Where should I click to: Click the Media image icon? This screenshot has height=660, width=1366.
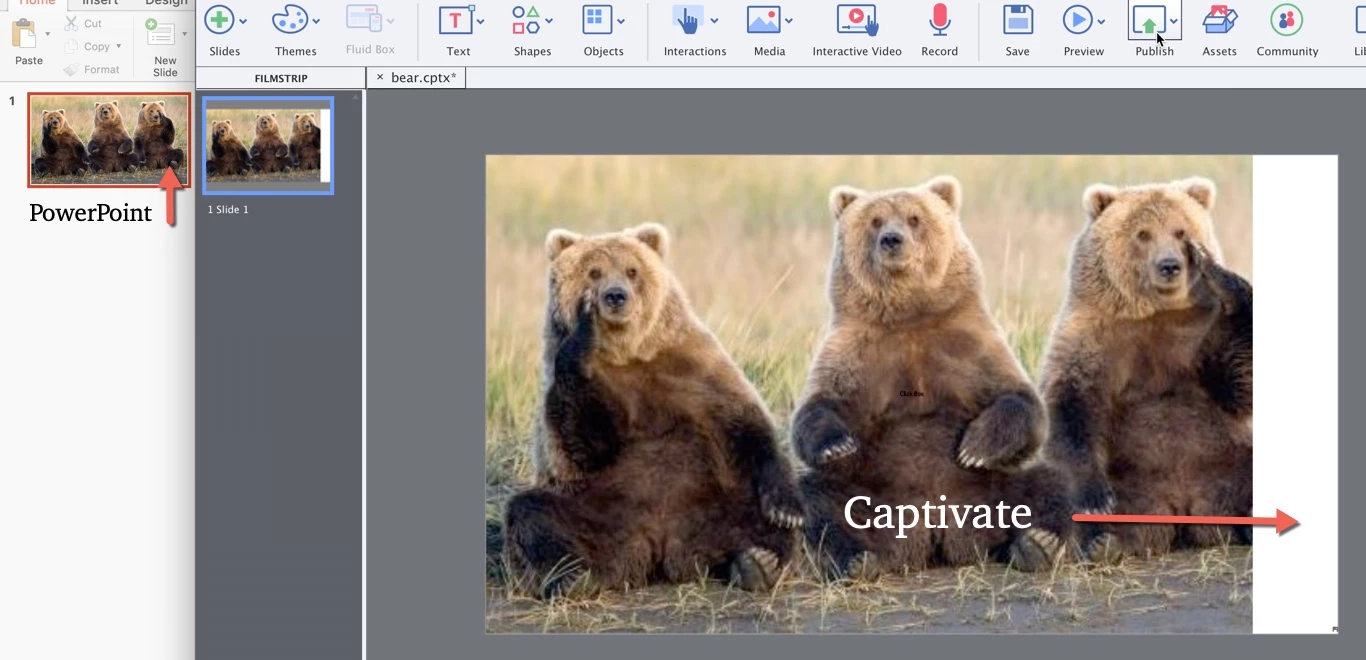[x=764, y=20]
